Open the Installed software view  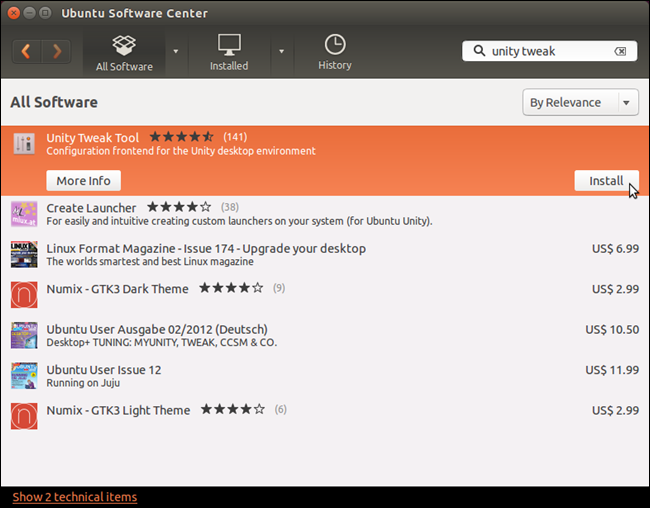[229, 53]
